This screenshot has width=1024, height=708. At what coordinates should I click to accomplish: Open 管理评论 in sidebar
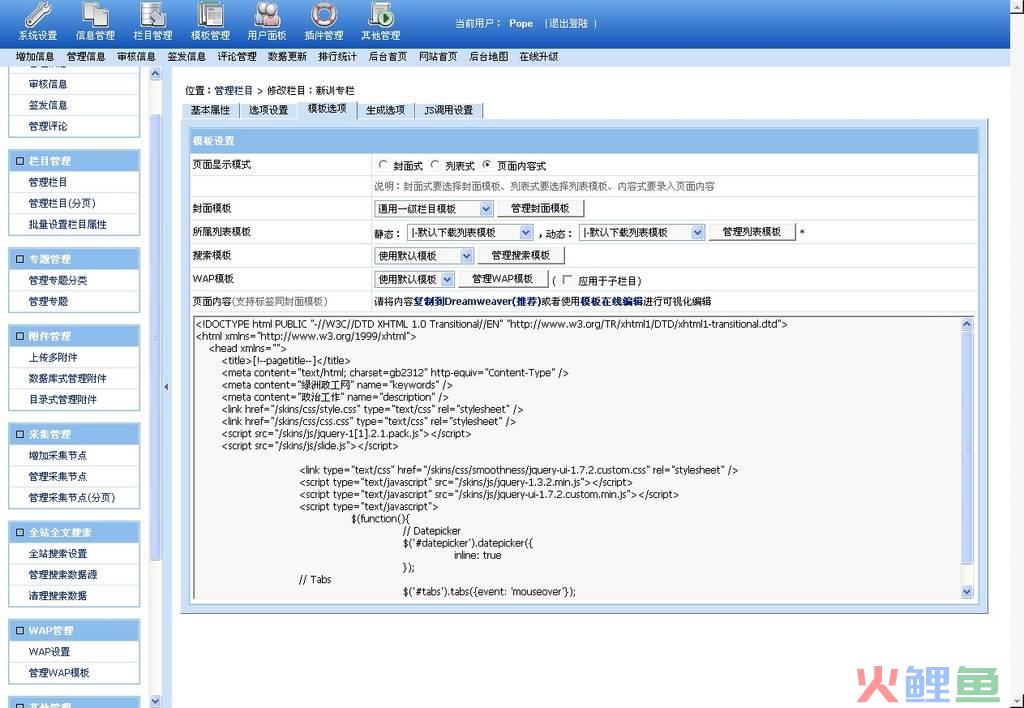tap(48, 126)
